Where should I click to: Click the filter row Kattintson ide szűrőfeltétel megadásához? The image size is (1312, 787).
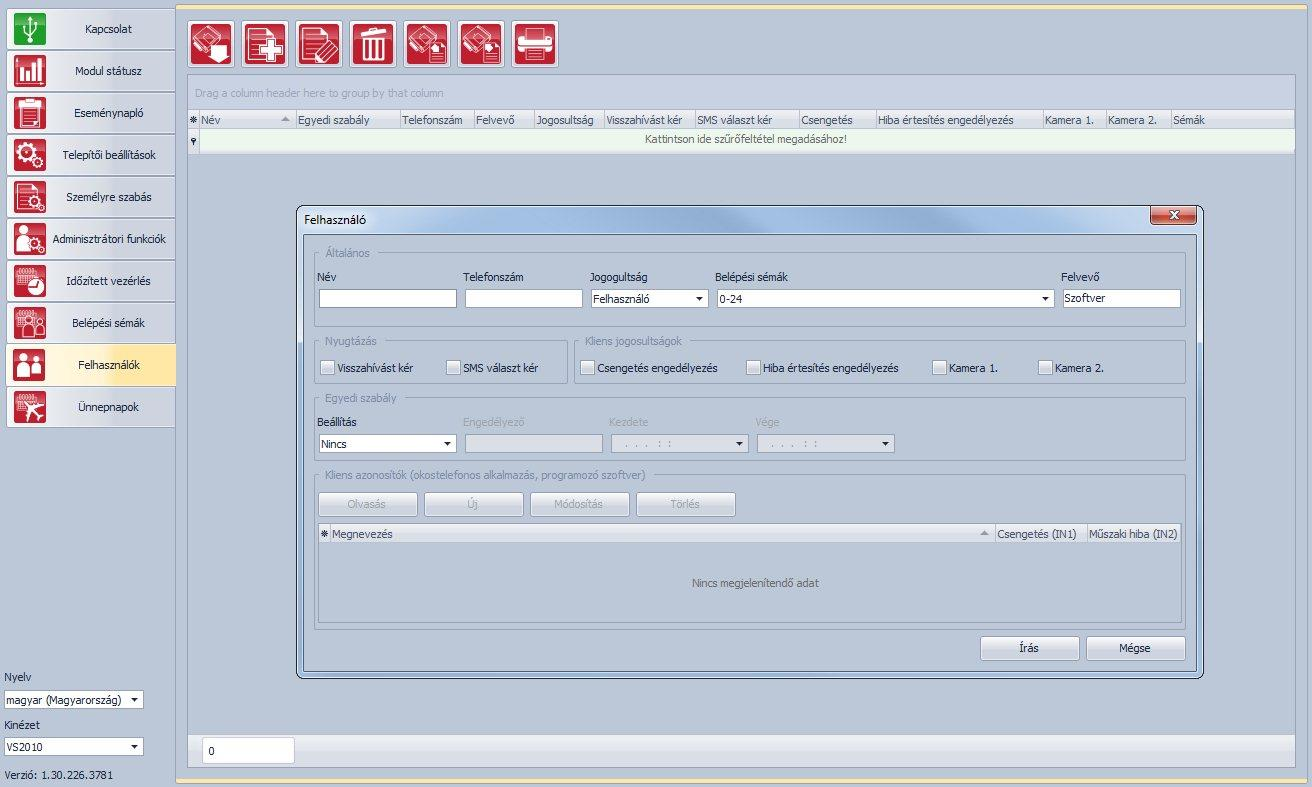(746, 139)
